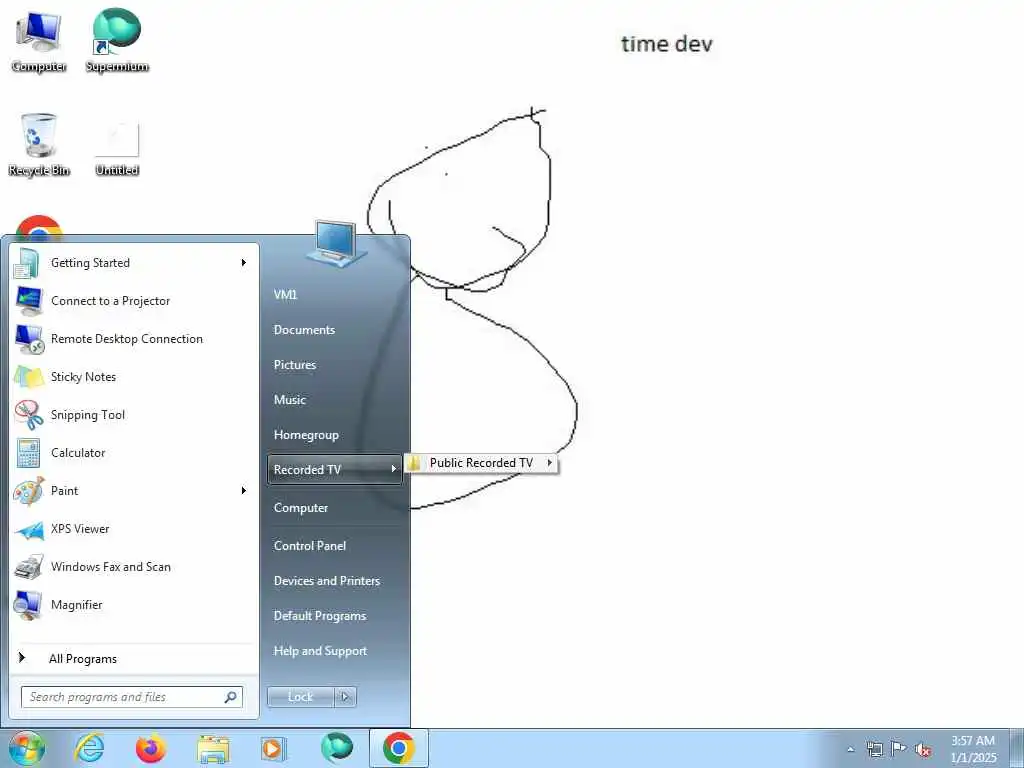Open Devices and Printers
1024x768 pixels.
coord(327,581)
